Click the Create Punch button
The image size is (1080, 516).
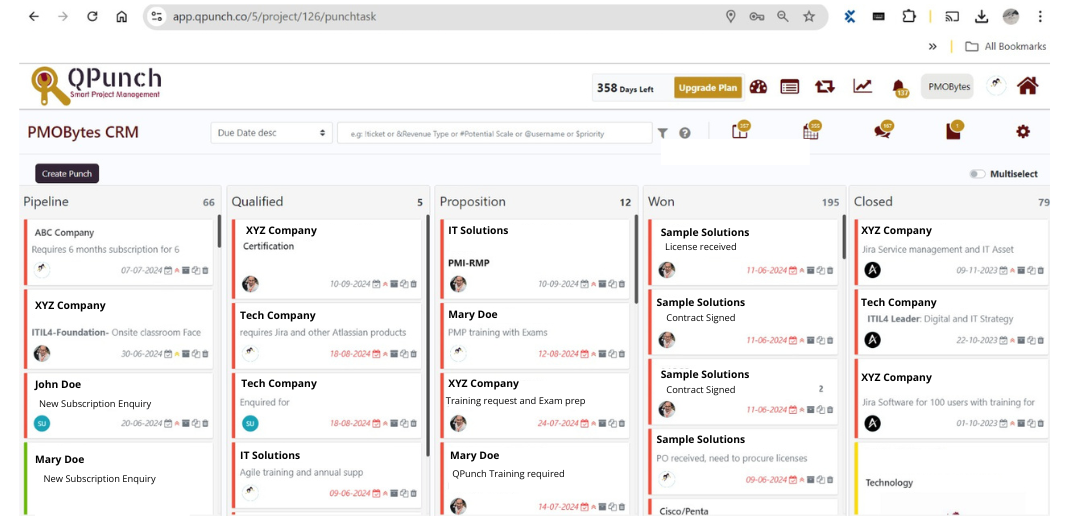tap(67, 174)
